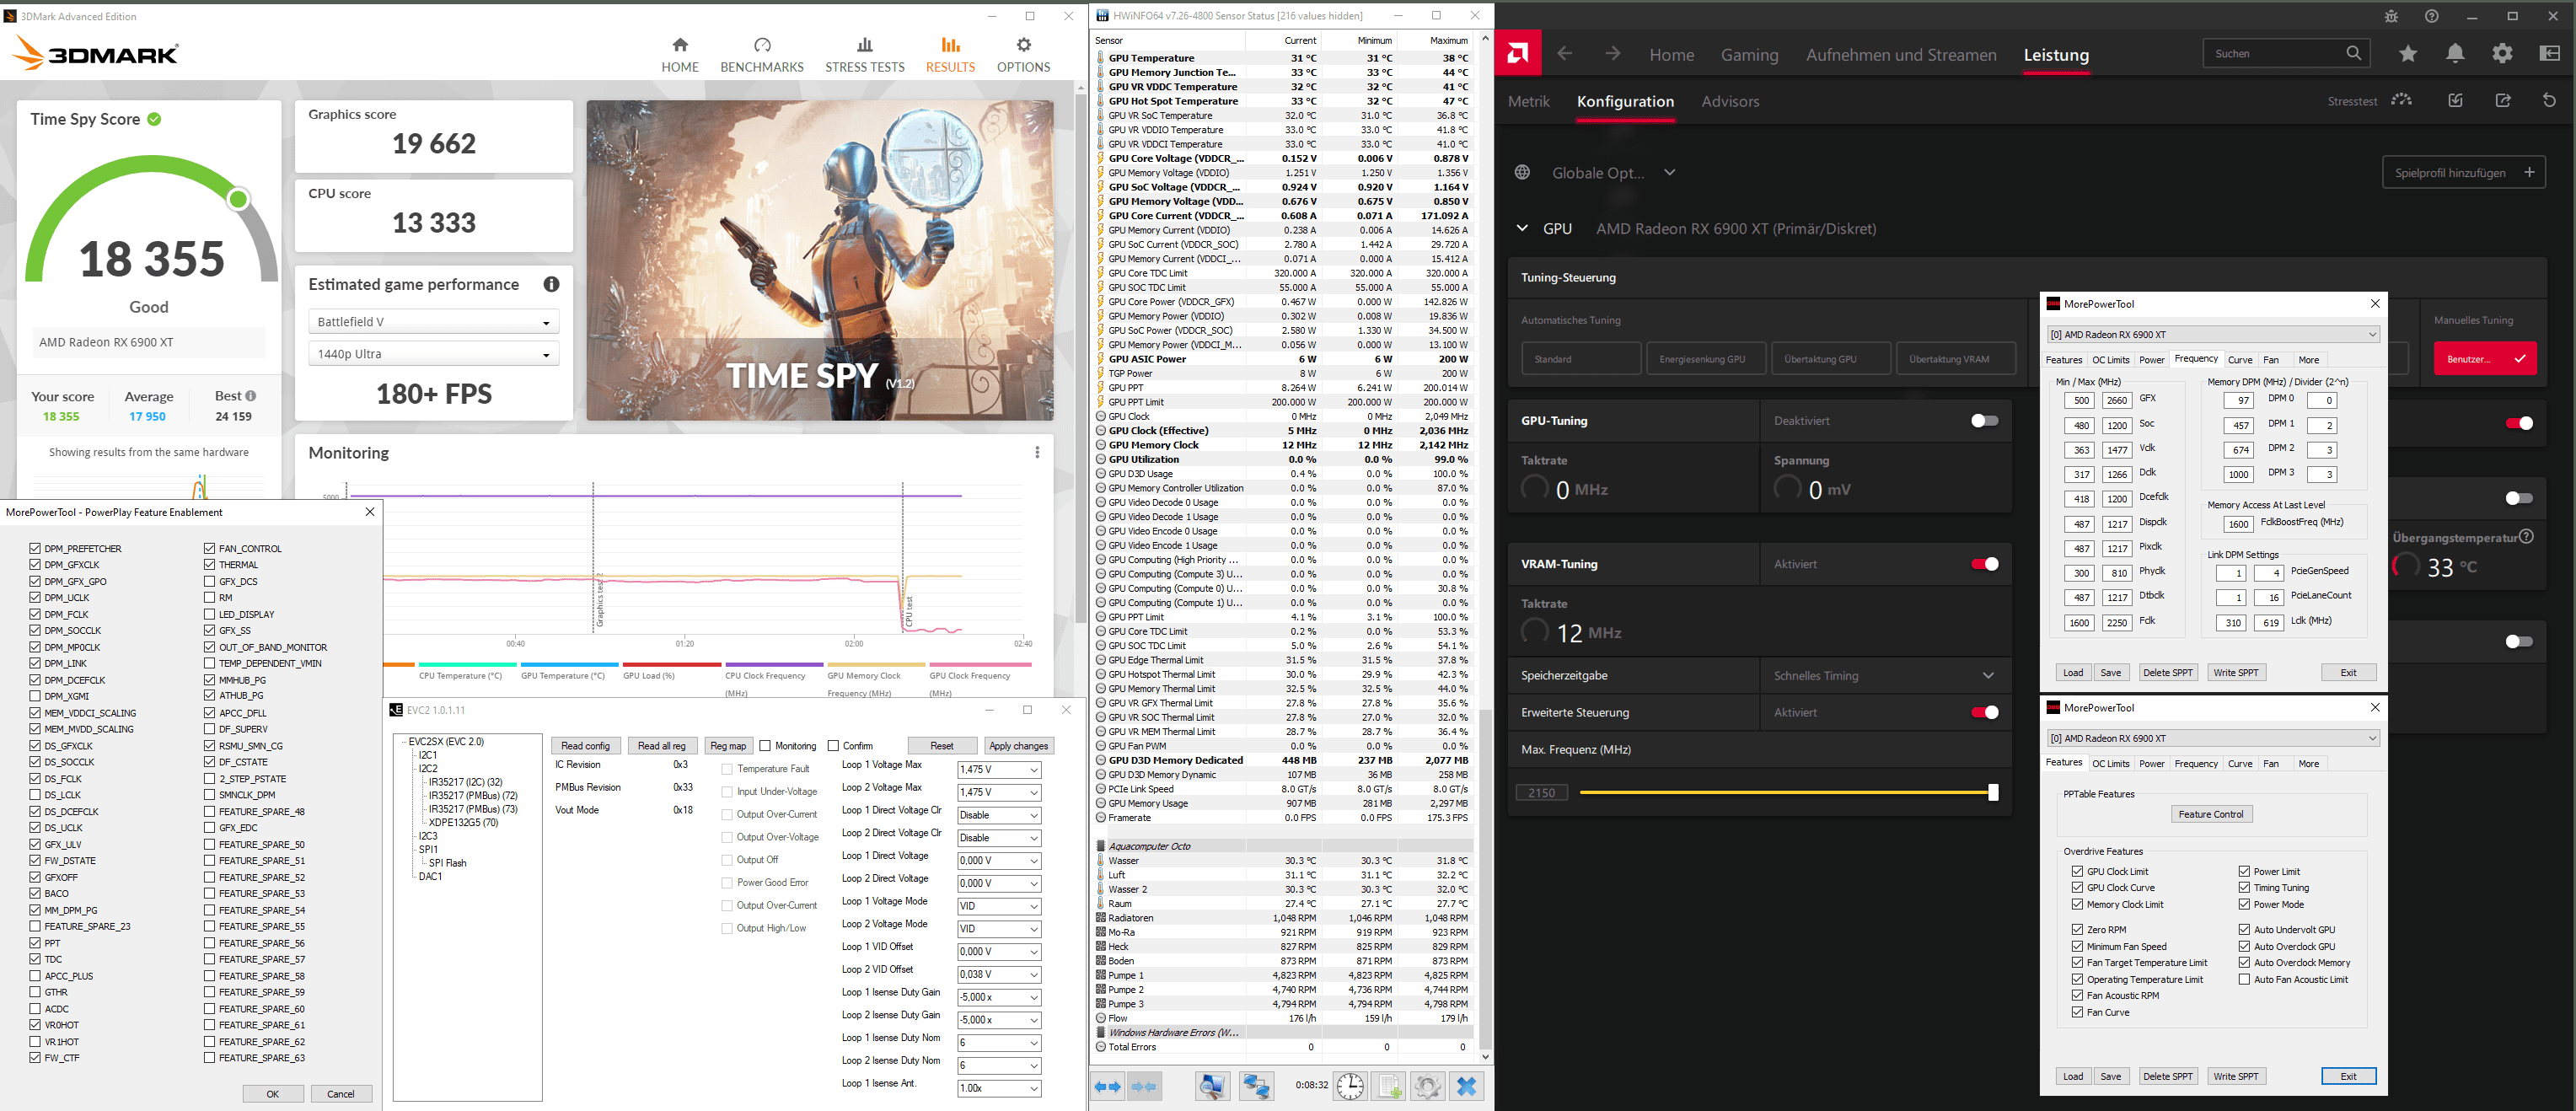This screenshot has width=2576, height=1111.
Task: Click Suchen search field
Action: pos(2286,54)
